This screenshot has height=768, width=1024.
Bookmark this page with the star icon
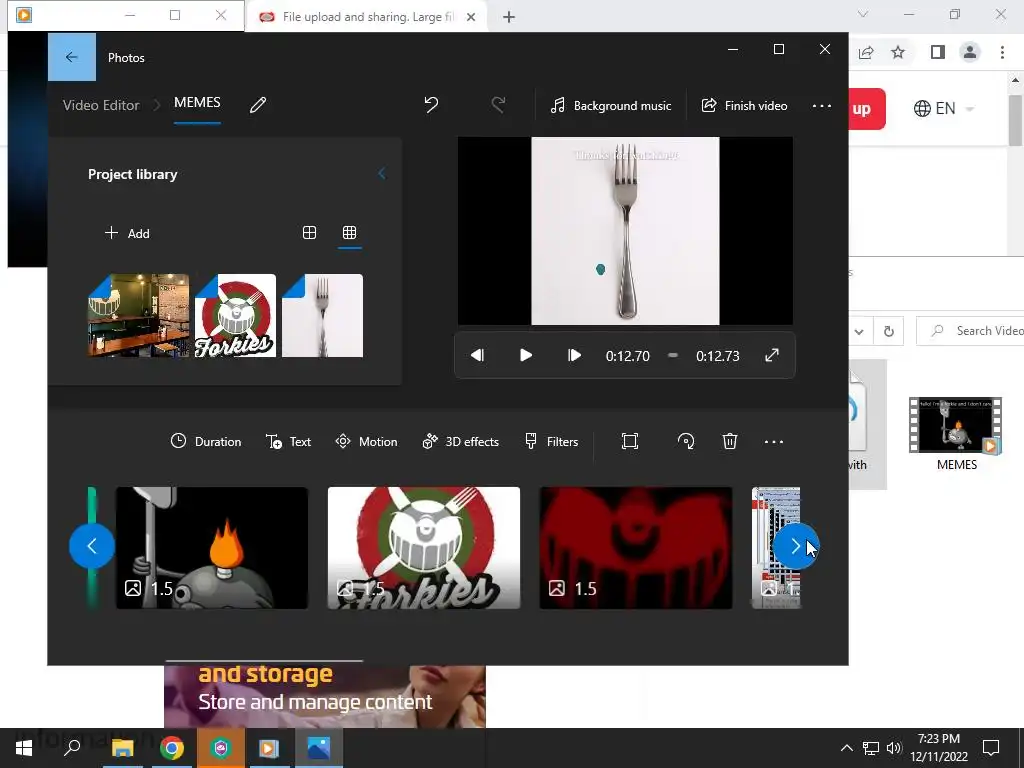coord(898,52)
